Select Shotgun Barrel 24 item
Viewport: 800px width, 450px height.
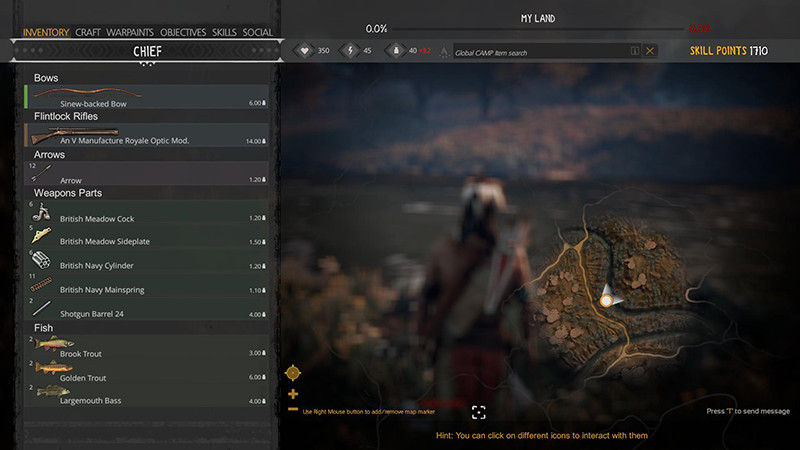coord(147,309)
